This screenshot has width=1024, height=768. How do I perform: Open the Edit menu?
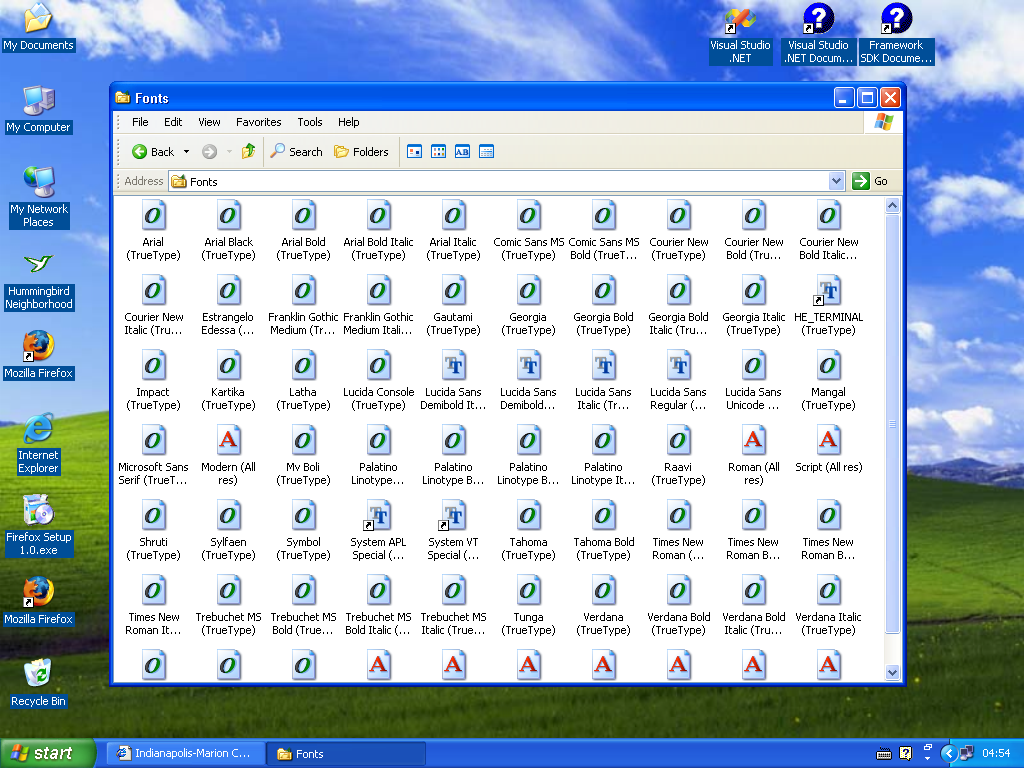(173, 122)
